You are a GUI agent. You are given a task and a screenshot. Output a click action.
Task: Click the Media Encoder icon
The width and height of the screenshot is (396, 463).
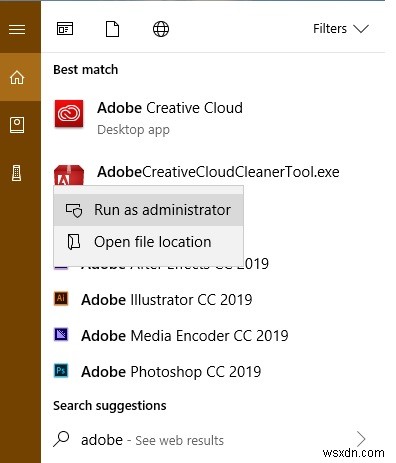[61, 334]
